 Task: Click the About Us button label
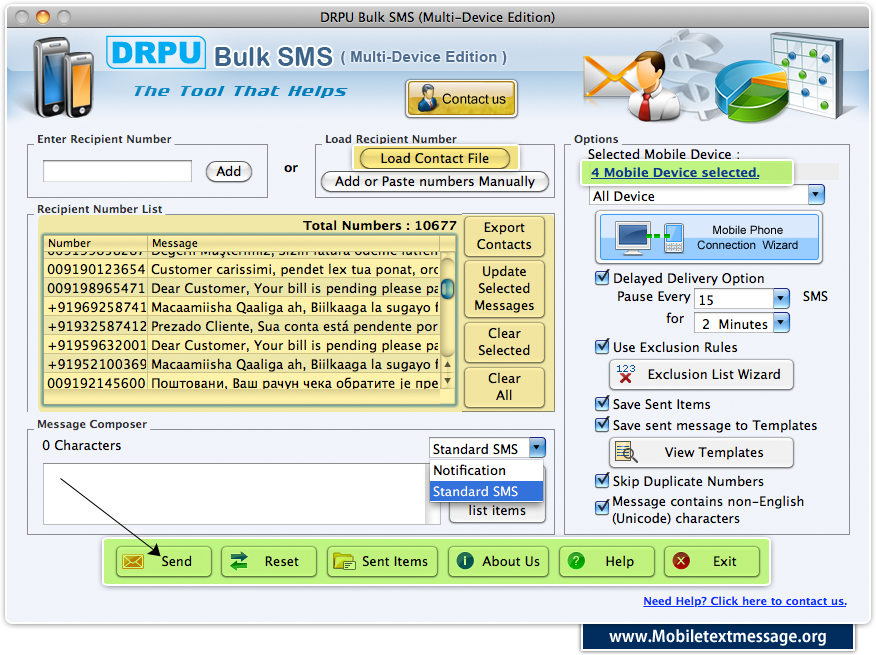point(511,561)
